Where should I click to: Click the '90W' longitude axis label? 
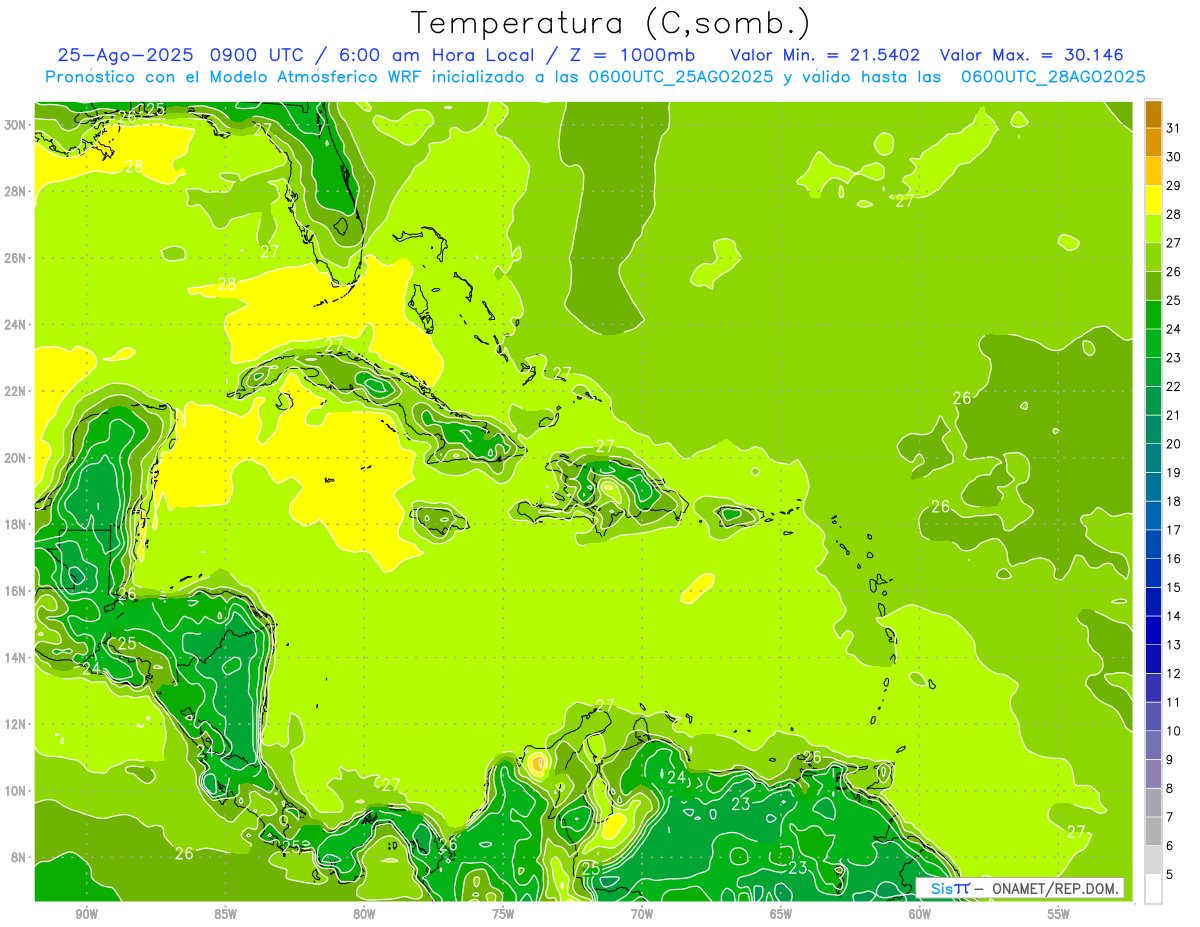point(86,914)
